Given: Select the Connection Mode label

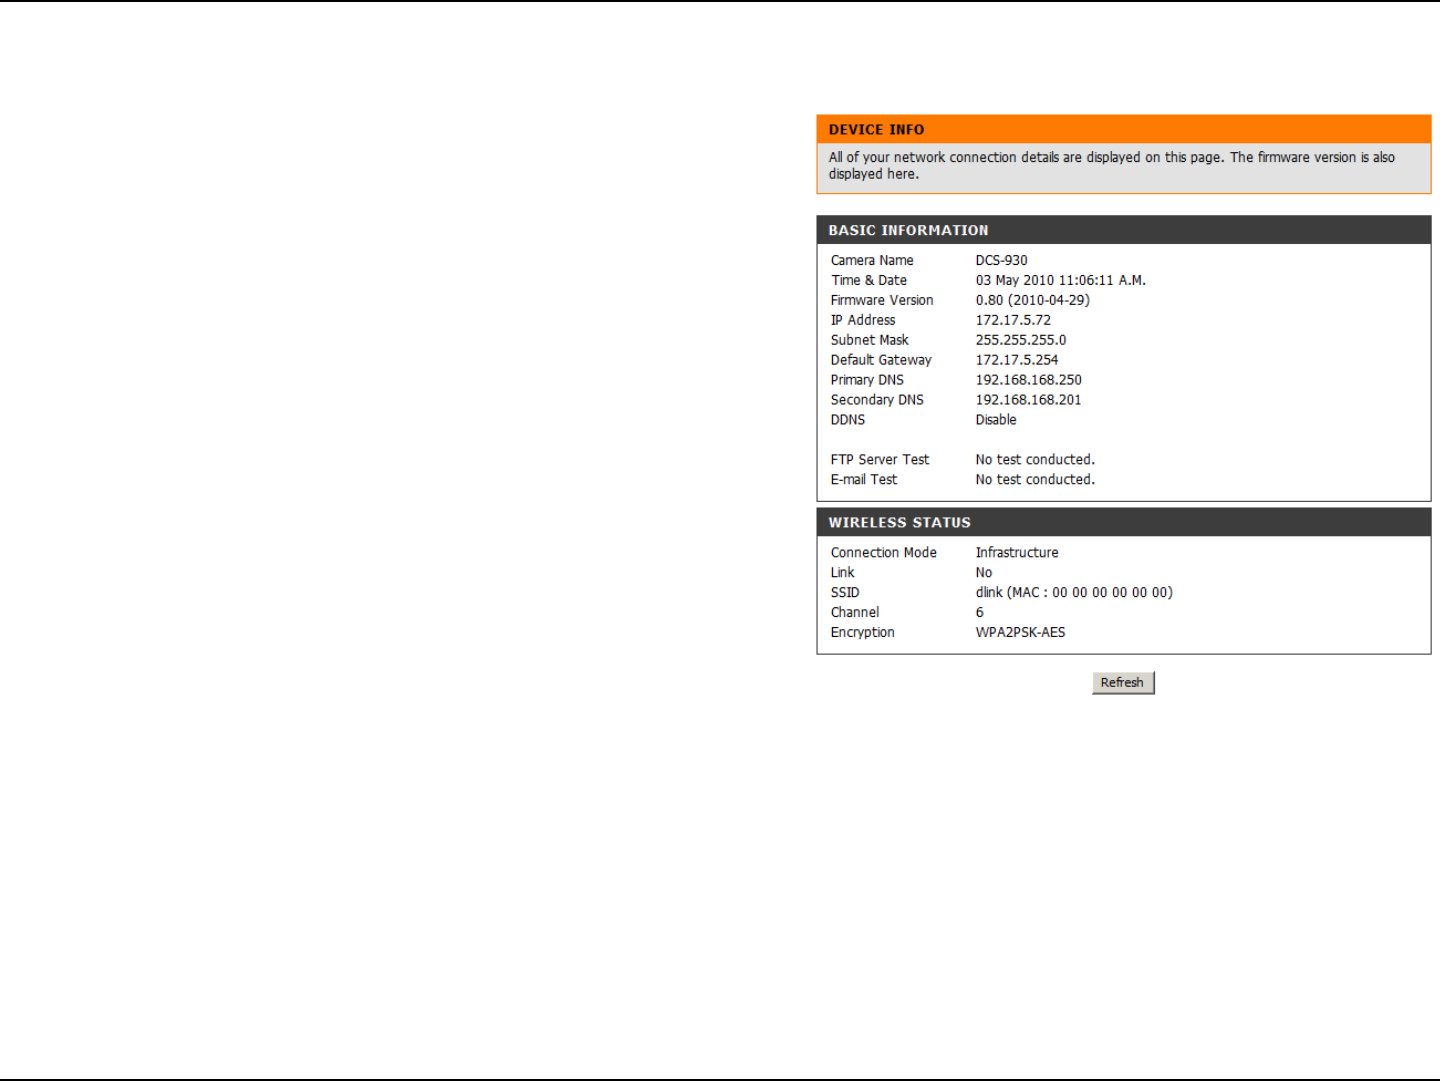Looking at the screenshot, I should pos(884,552).
